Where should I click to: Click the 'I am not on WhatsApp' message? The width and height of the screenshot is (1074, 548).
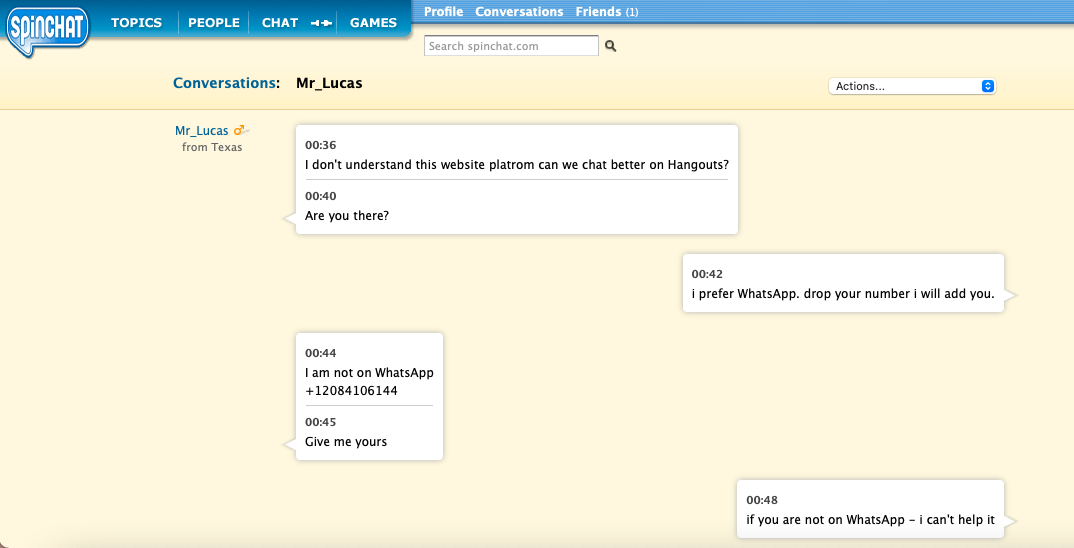[369, 373]
